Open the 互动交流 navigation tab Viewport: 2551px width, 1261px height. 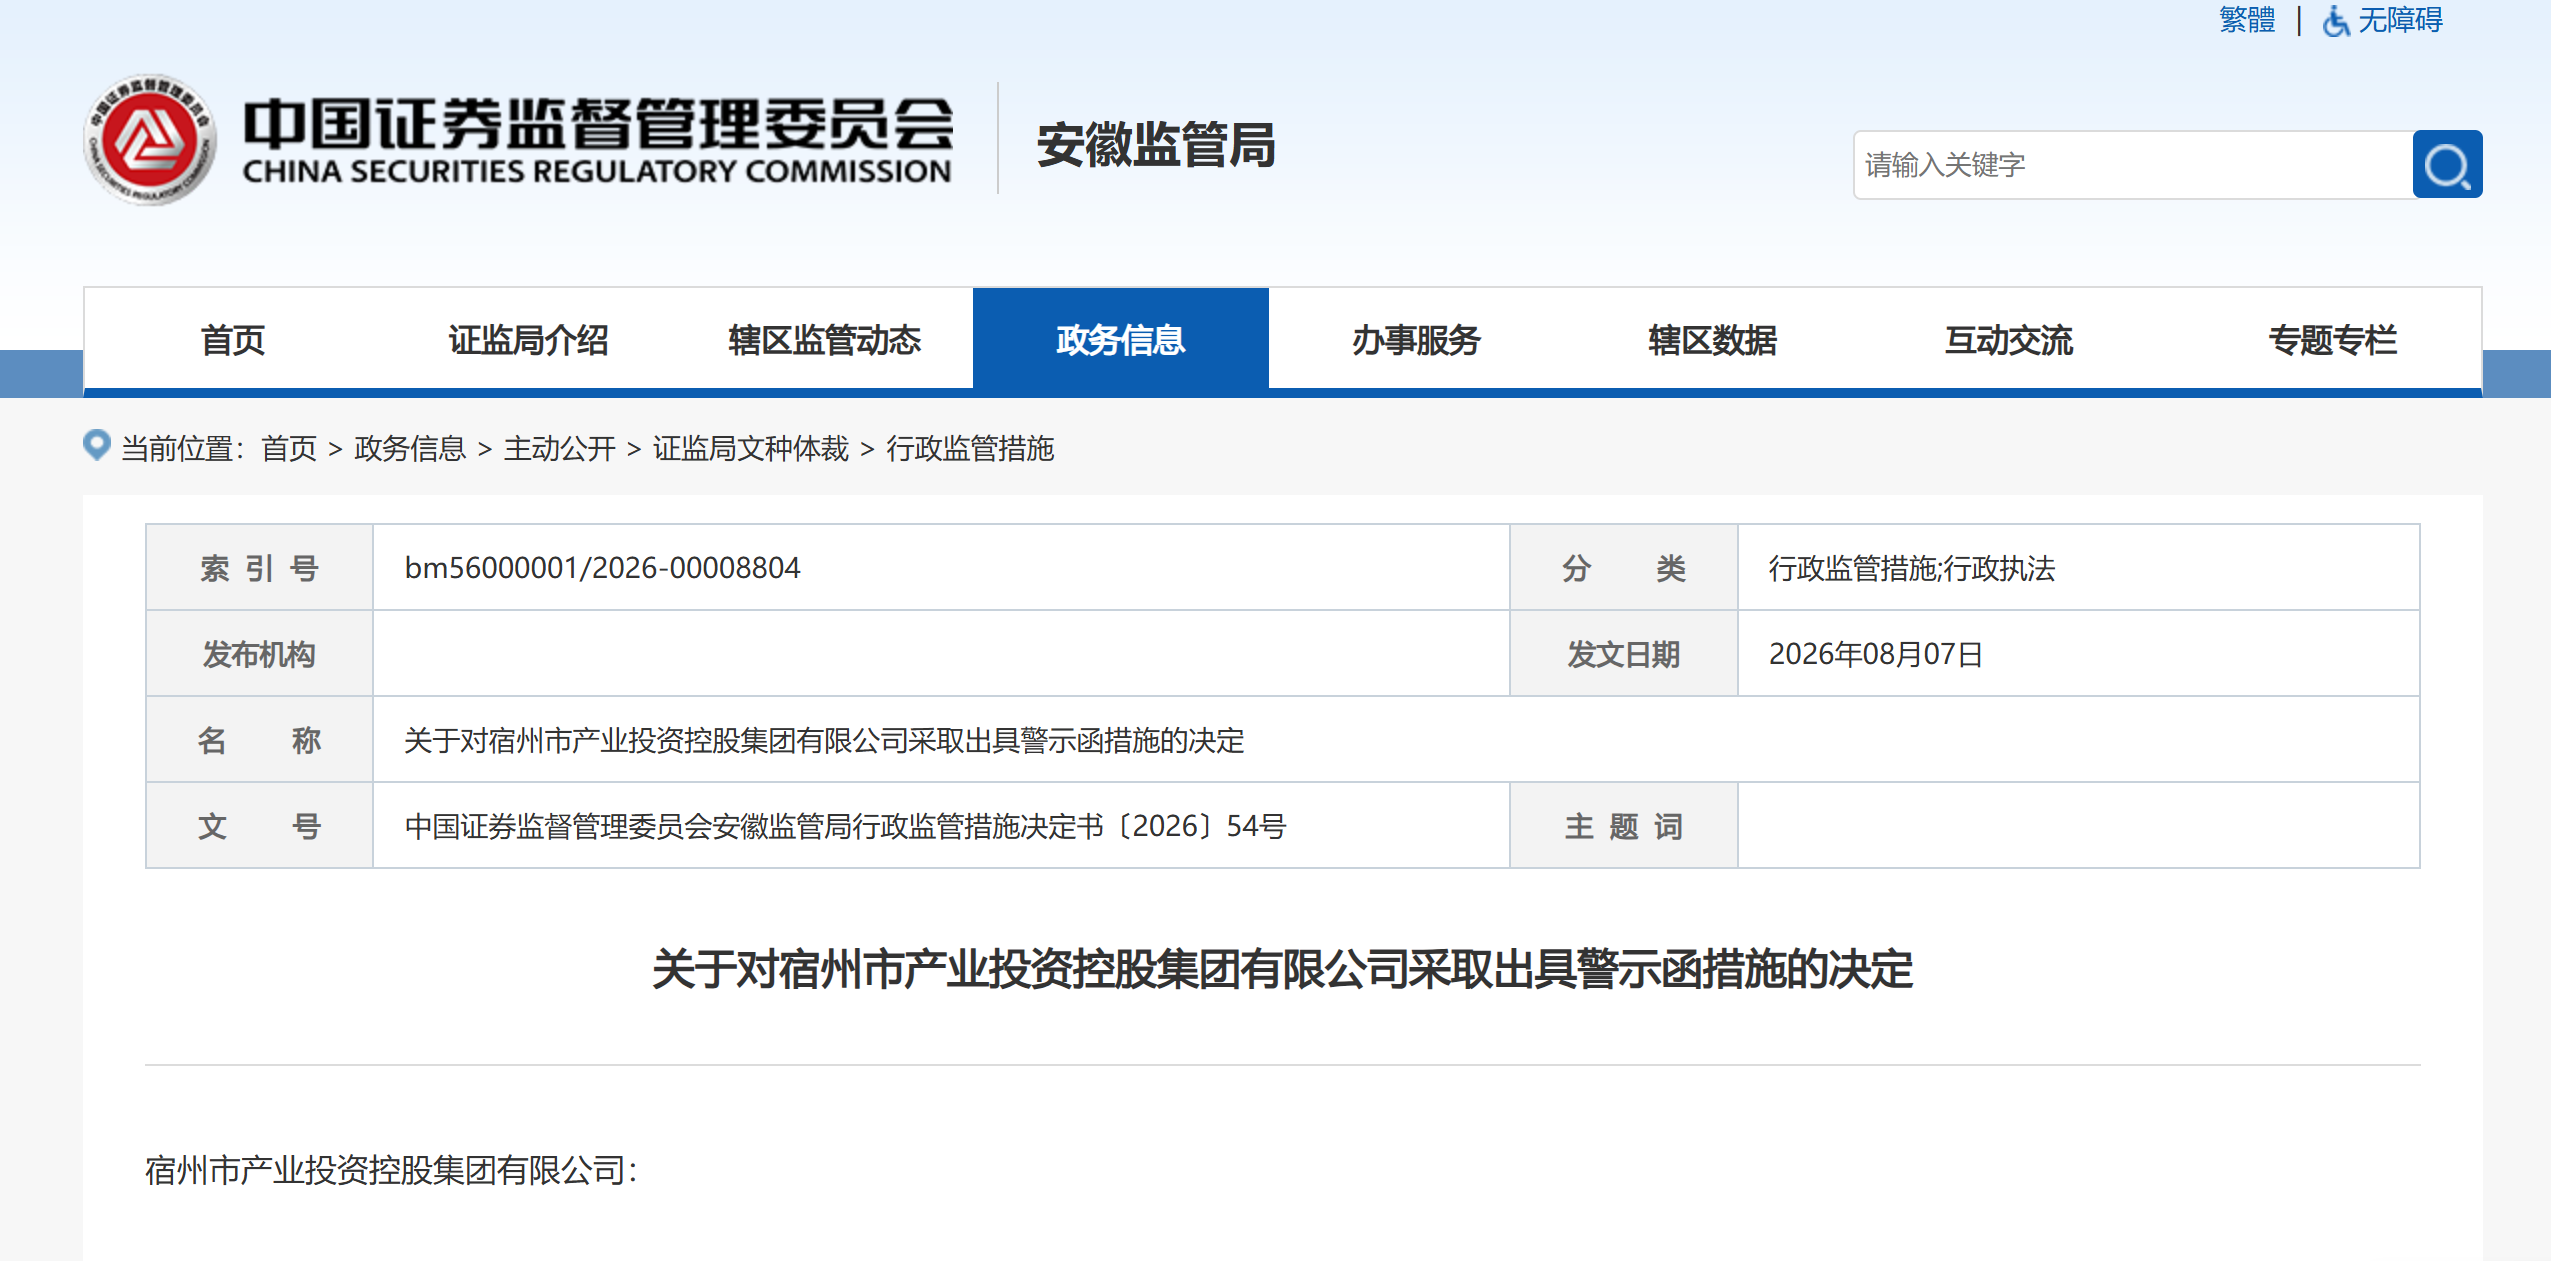pyautogui.click(x=2008, y=340)
